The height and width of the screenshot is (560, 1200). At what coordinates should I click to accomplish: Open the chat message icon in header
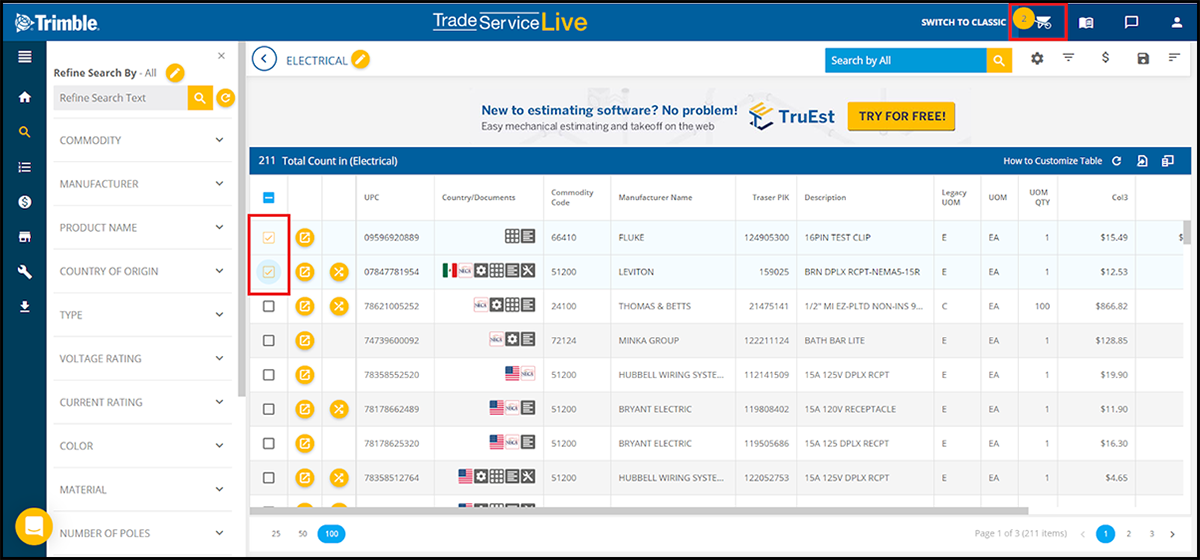click(1132, 22)
